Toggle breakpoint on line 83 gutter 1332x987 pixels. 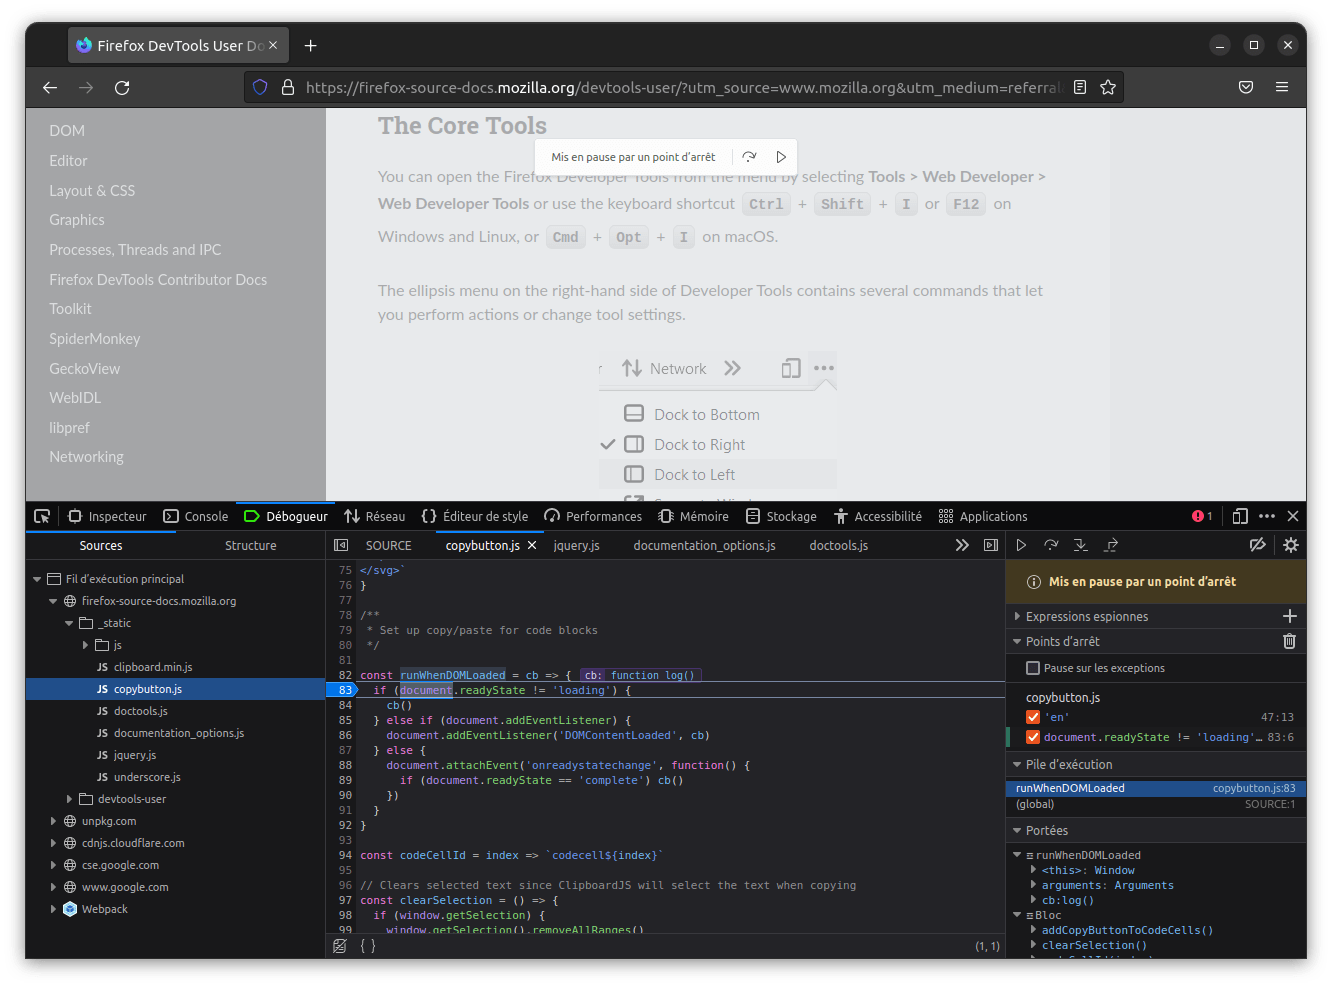point(341,690)
